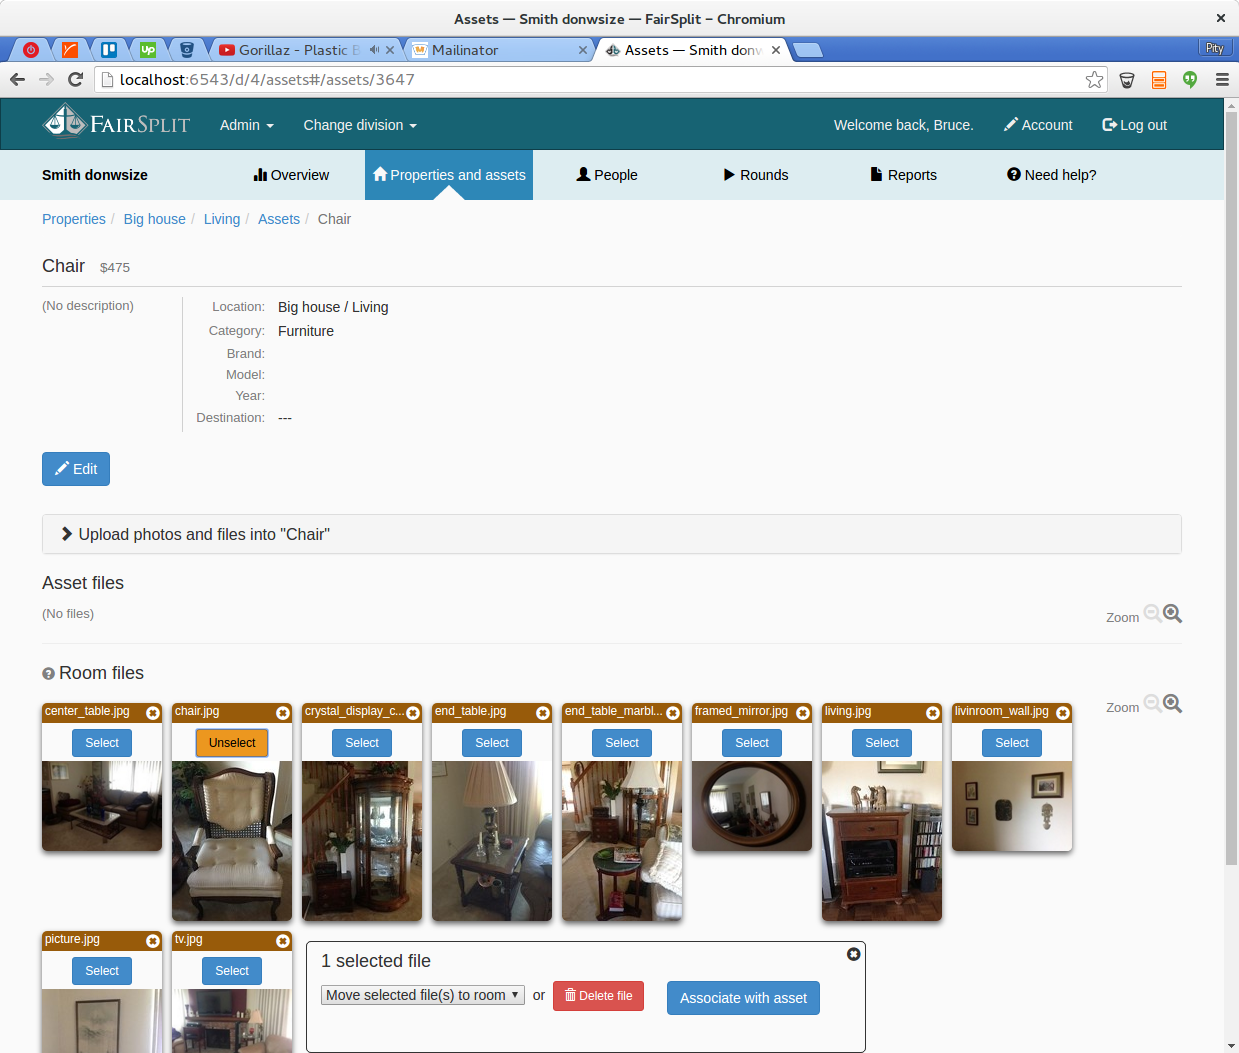Image resolution: width=1239 pixels, height=1053 pixels.
Task: Click the Pocket-style extension icon
Action: tap(1127, 80)
